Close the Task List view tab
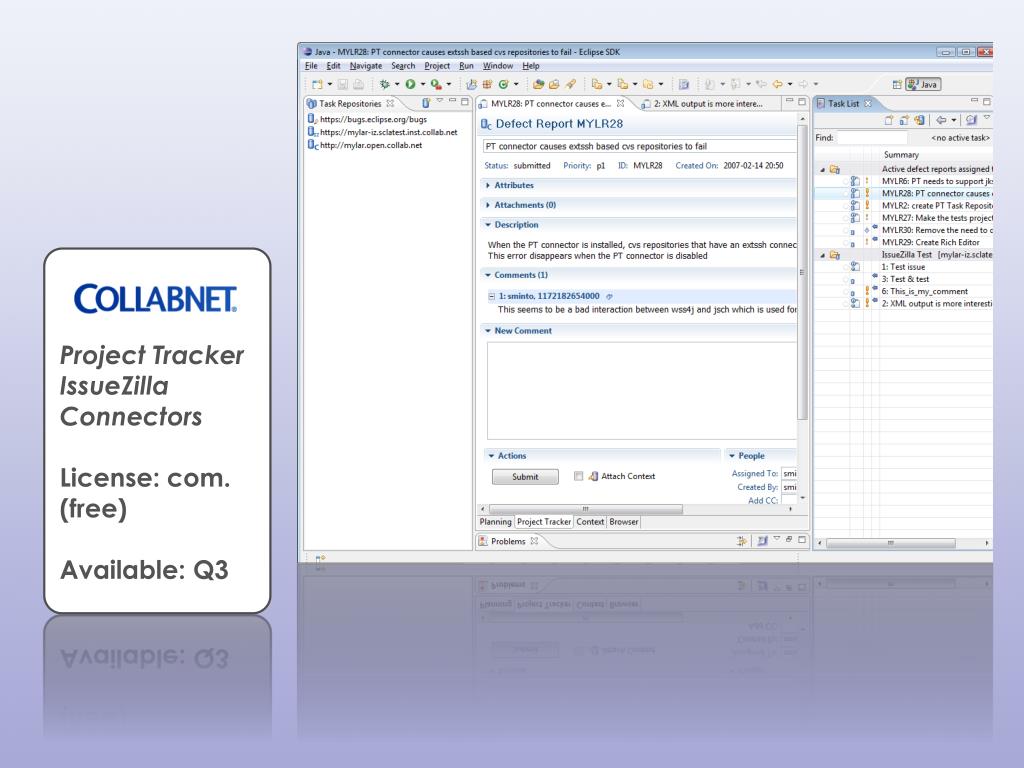 click(x=868, y=103)
